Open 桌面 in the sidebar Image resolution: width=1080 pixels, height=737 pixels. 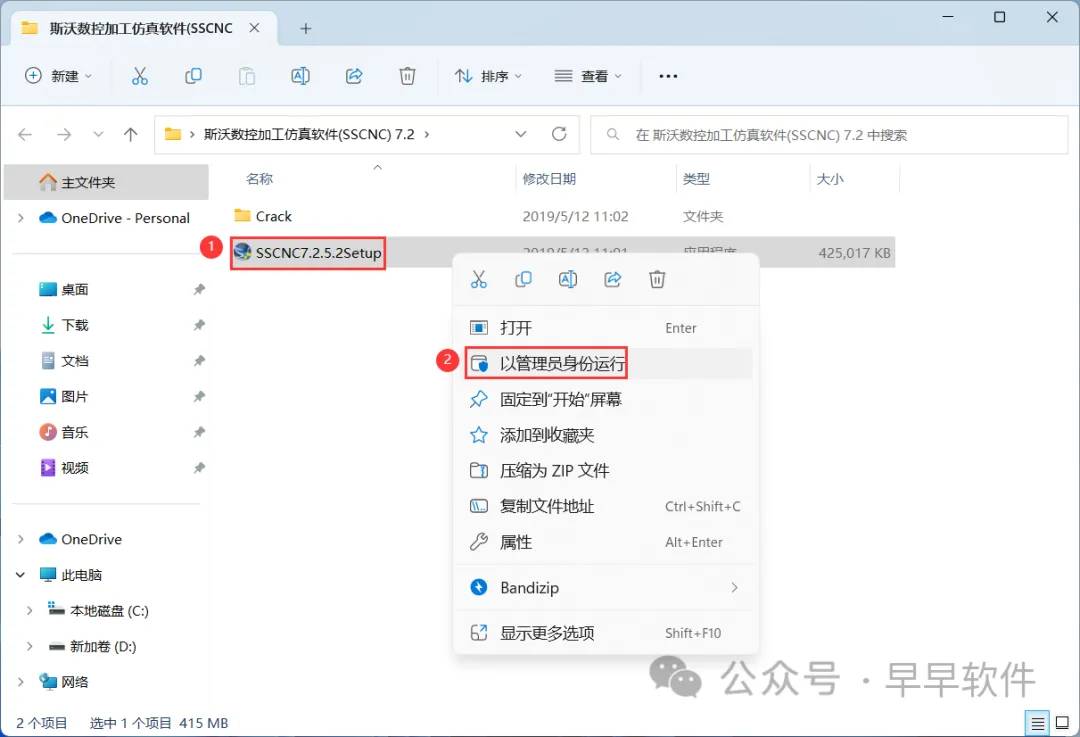click(x=74, y=289)
